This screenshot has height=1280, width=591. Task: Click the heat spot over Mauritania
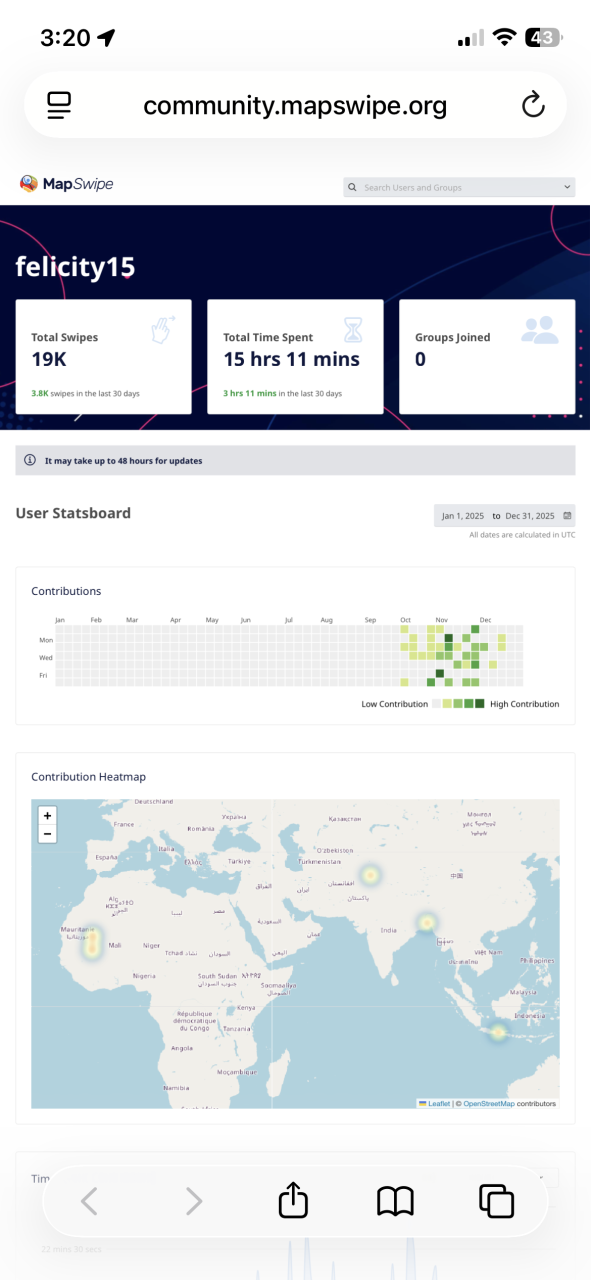pyautogui.click(x=91, y=941)
